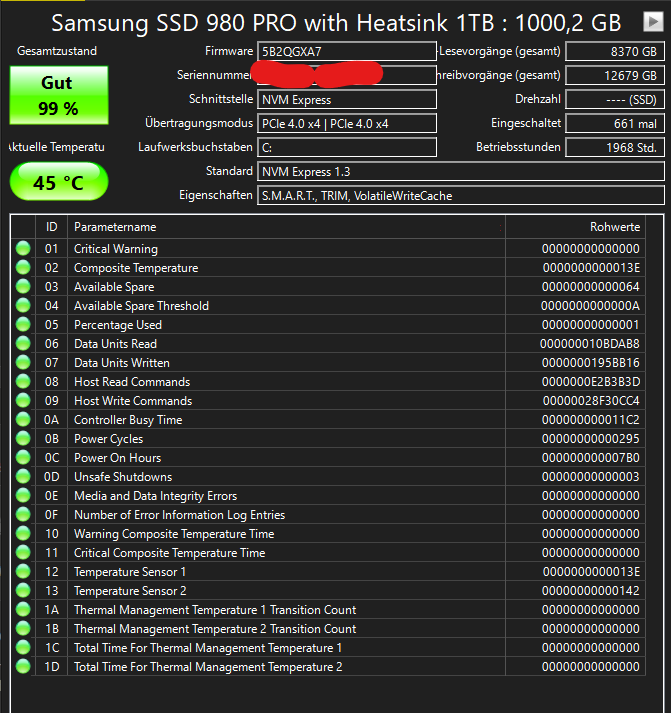
Task: Click status icon for Number of Error Information Log Entries
Action: [x=23, y=514]
